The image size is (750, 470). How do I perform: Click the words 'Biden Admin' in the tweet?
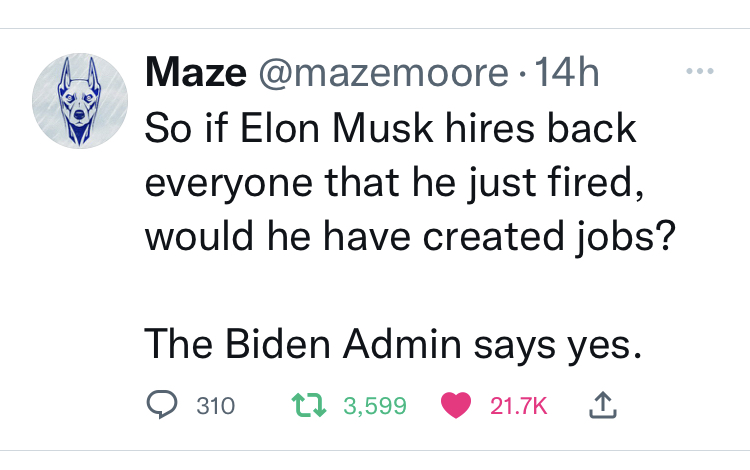[342, 343]
